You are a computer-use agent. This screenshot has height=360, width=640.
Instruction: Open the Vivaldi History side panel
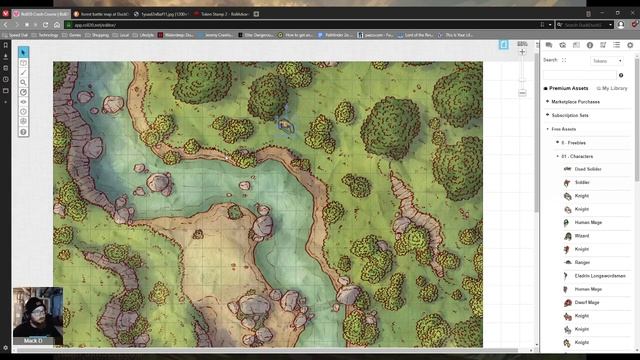(5, 79)
